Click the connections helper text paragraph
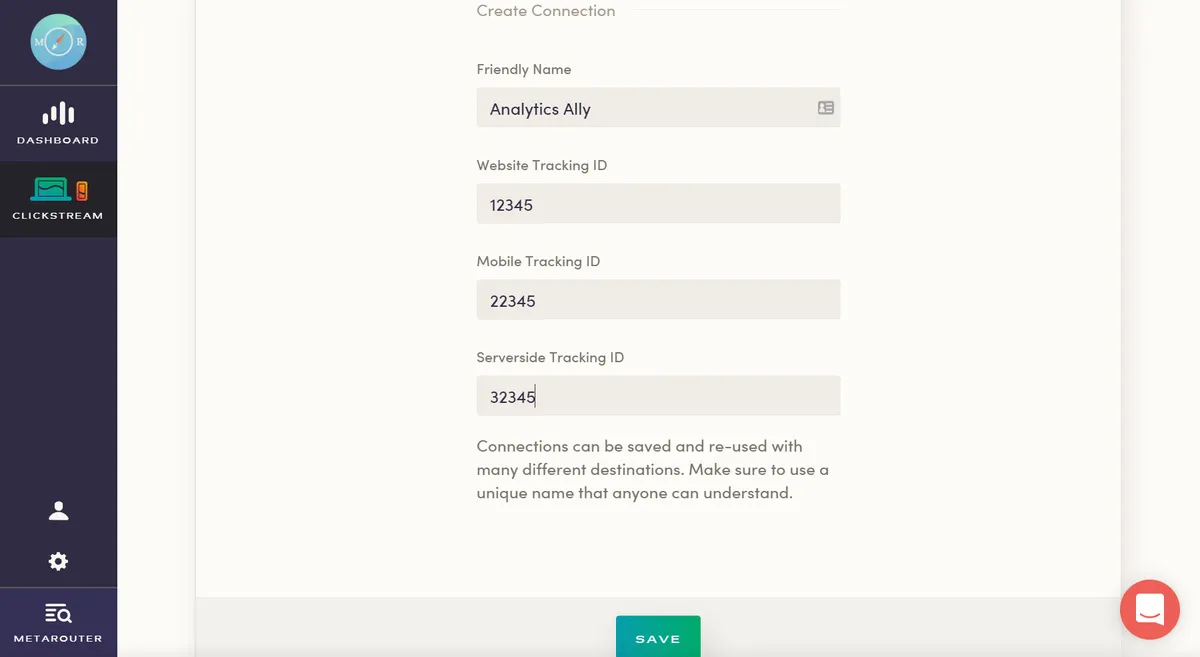The image size is (1200, 657). (653, 469)
